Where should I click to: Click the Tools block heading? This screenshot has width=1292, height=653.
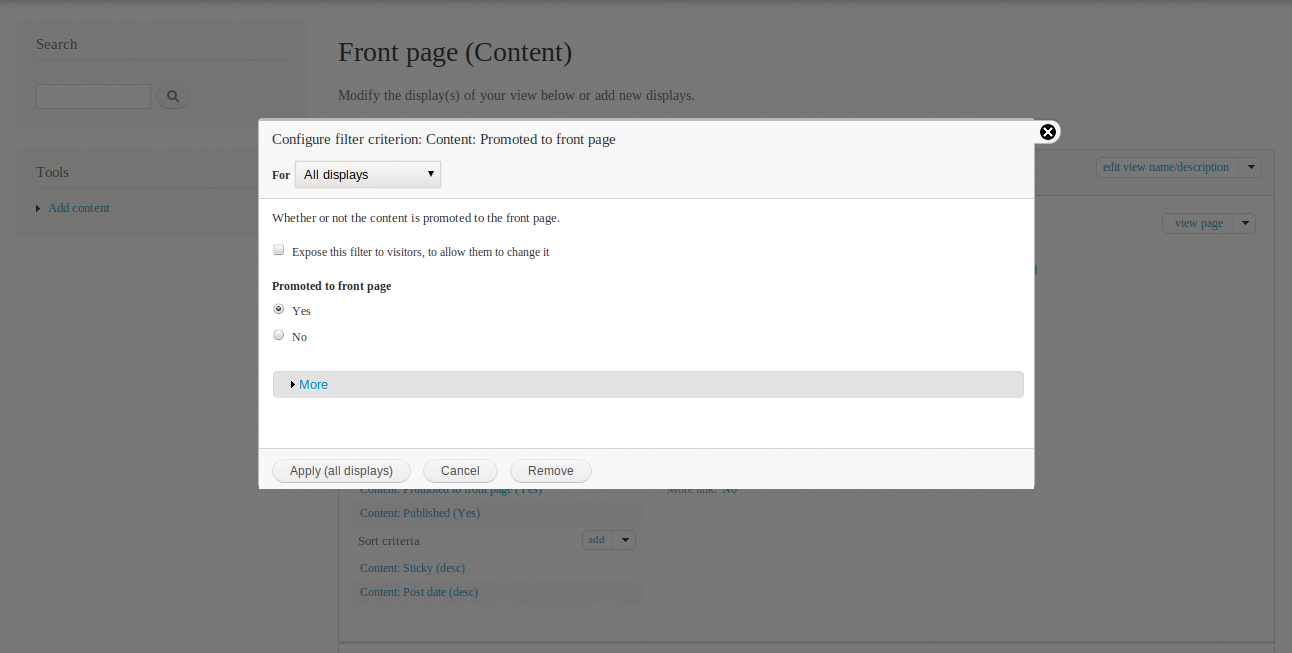(x=52, y=172)
